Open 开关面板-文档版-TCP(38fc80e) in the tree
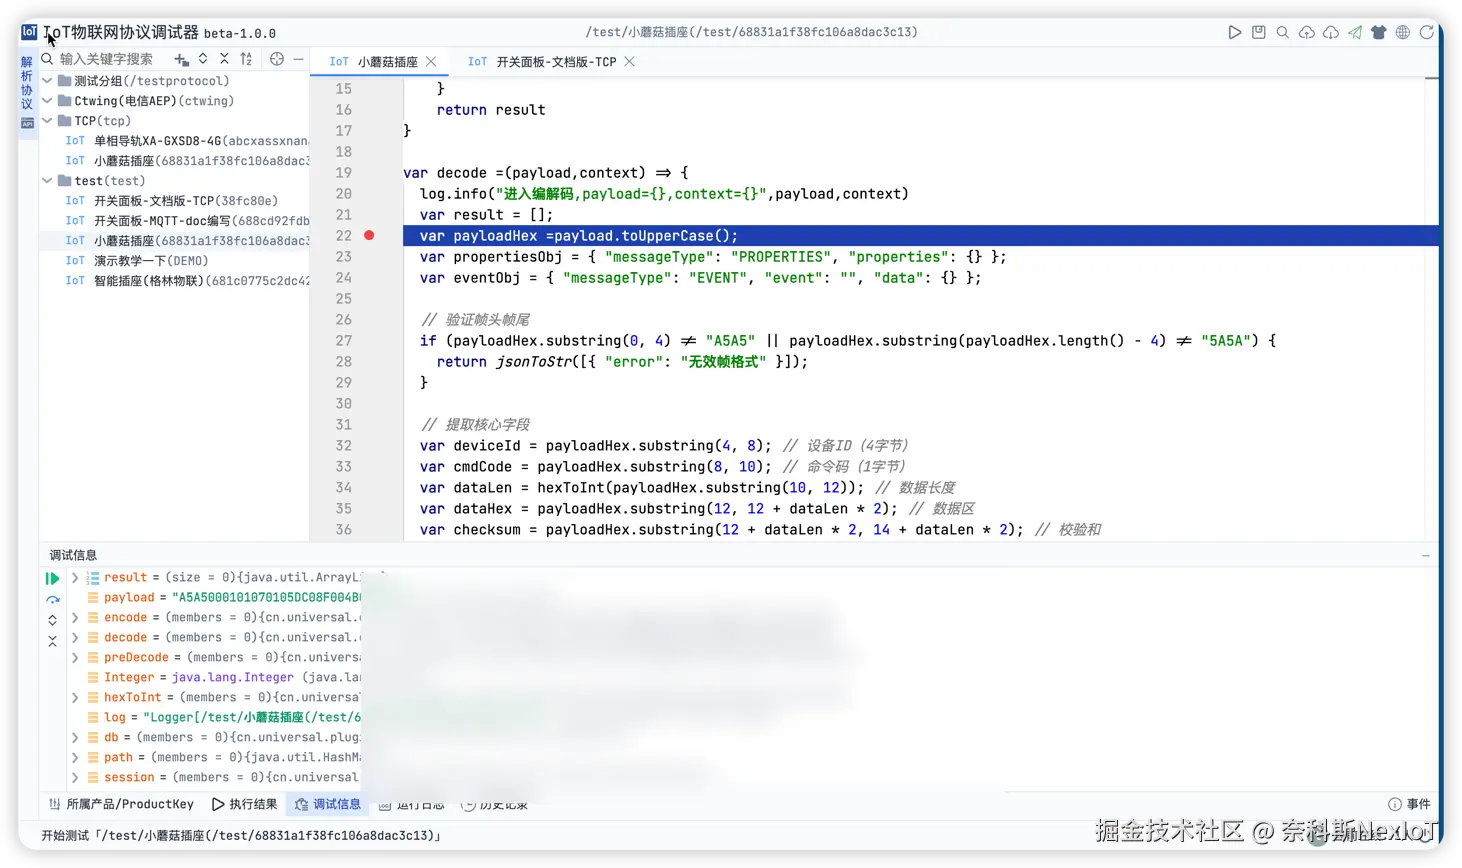The width and height of the screenshot is (1462, 868). click(172, 201)
